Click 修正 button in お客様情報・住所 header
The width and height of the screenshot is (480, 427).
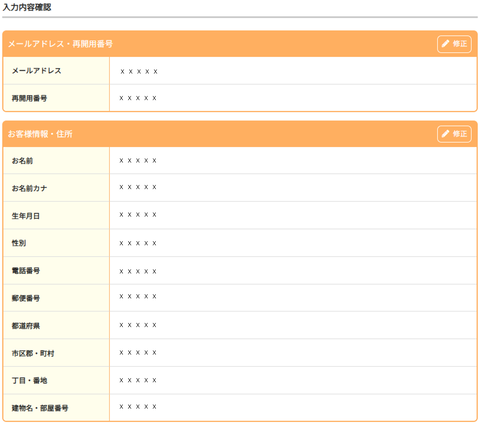tap(454, 134)
